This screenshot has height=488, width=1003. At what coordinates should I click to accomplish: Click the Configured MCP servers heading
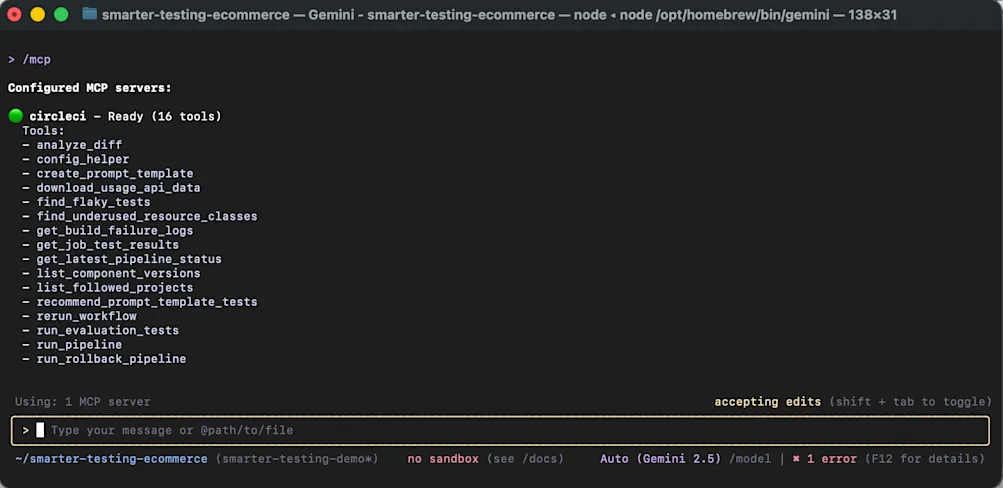click(x=90, y=88)
